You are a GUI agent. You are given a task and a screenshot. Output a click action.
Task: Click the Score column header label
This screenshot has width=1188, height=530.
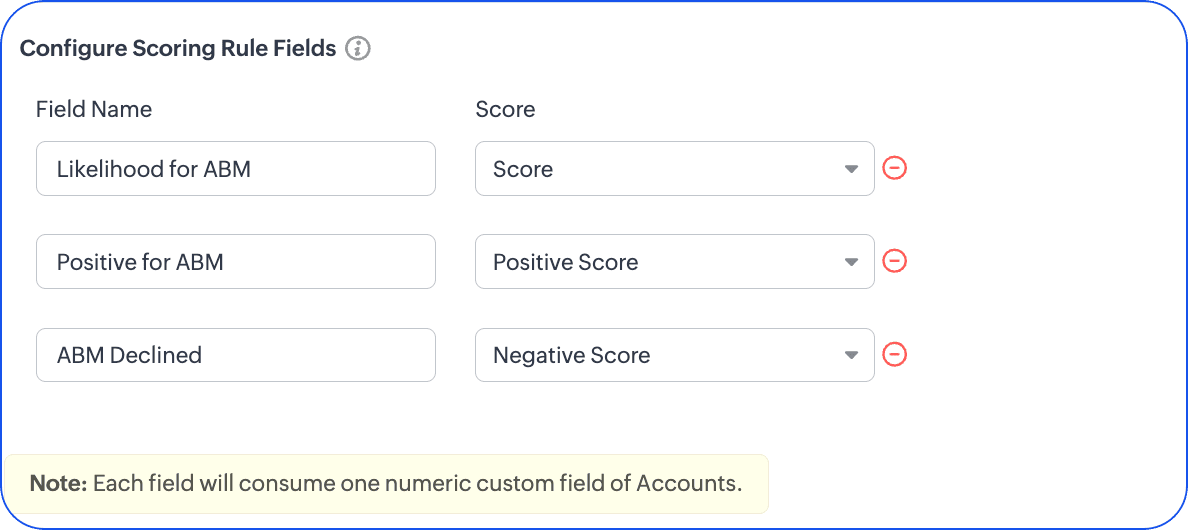click(x=505, y=109)
